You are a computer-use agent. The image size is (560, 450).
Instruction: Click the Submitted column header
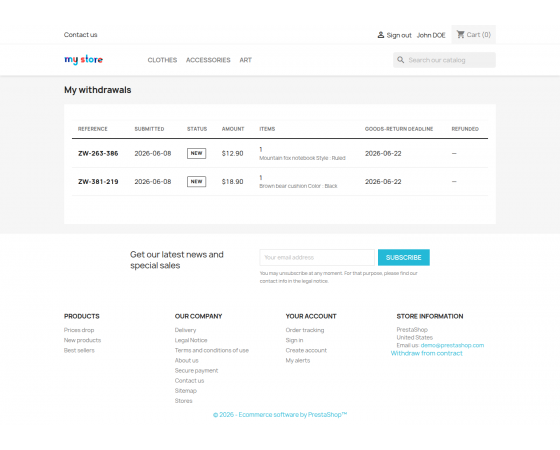pyautogui.click(x=149, y=129)
